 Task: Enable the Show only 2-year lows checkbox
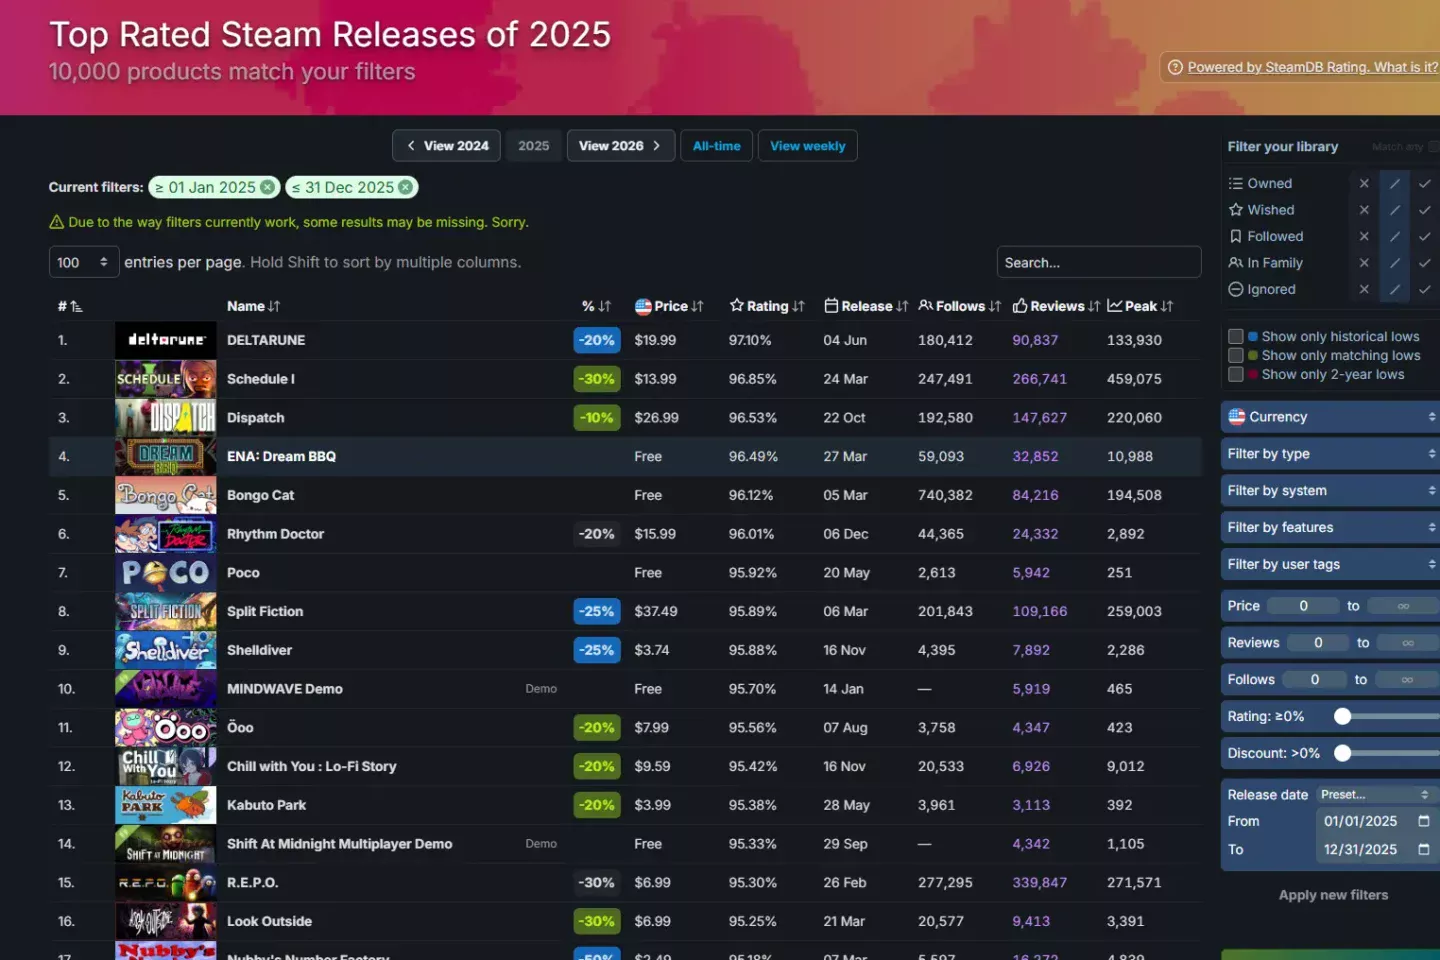tap(1236, 374)
